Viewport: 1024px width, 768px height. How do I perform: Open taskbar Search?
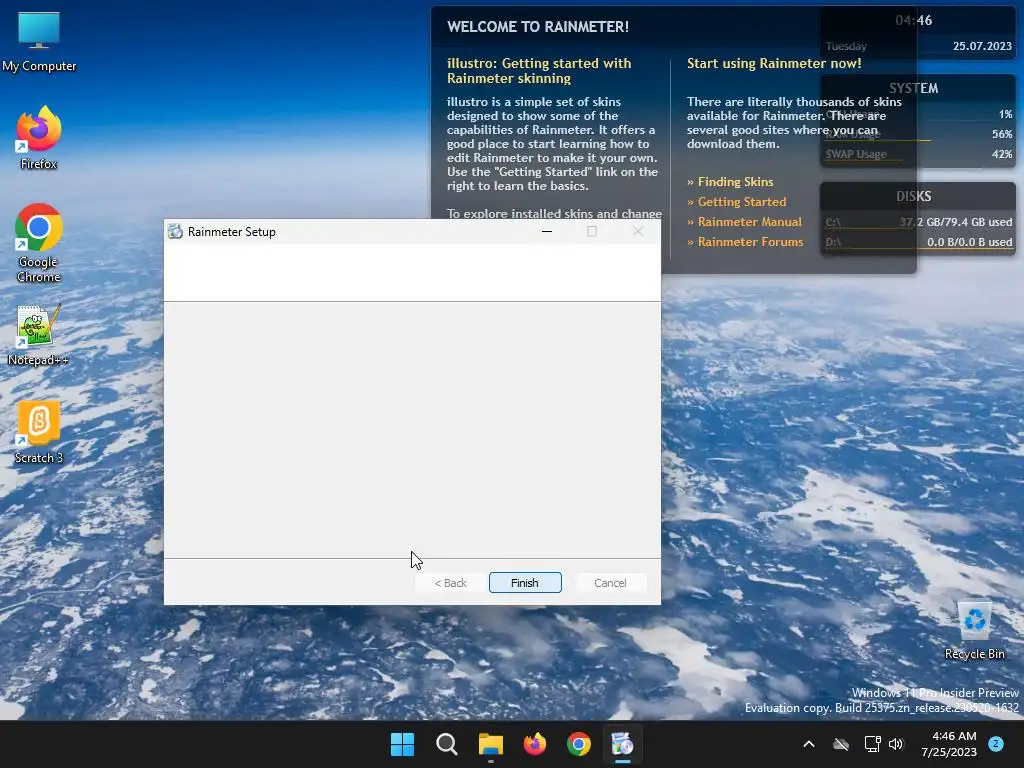(x=447, y=744)
